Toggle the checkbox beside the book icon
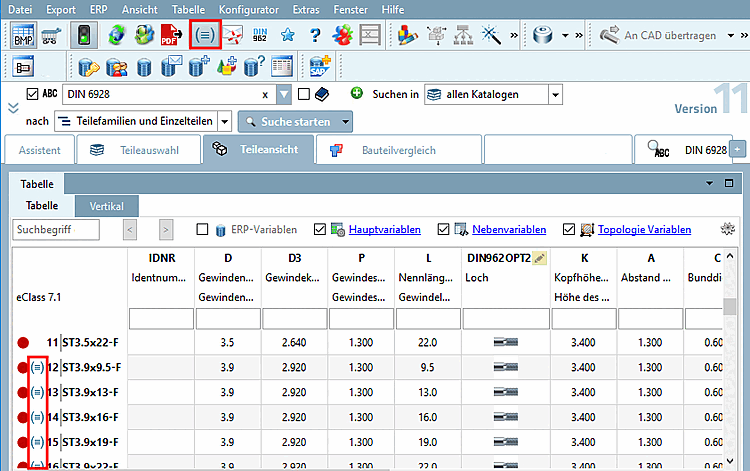This screenshot has height=471, width=750. pos(304,94)
